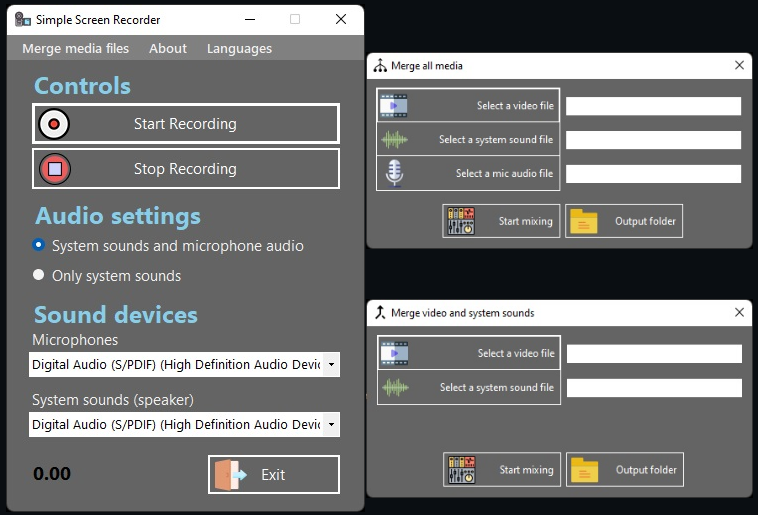Expand the System sounds (speaker) dropdown arrow
758x515 pixels.
click(332, 425)
